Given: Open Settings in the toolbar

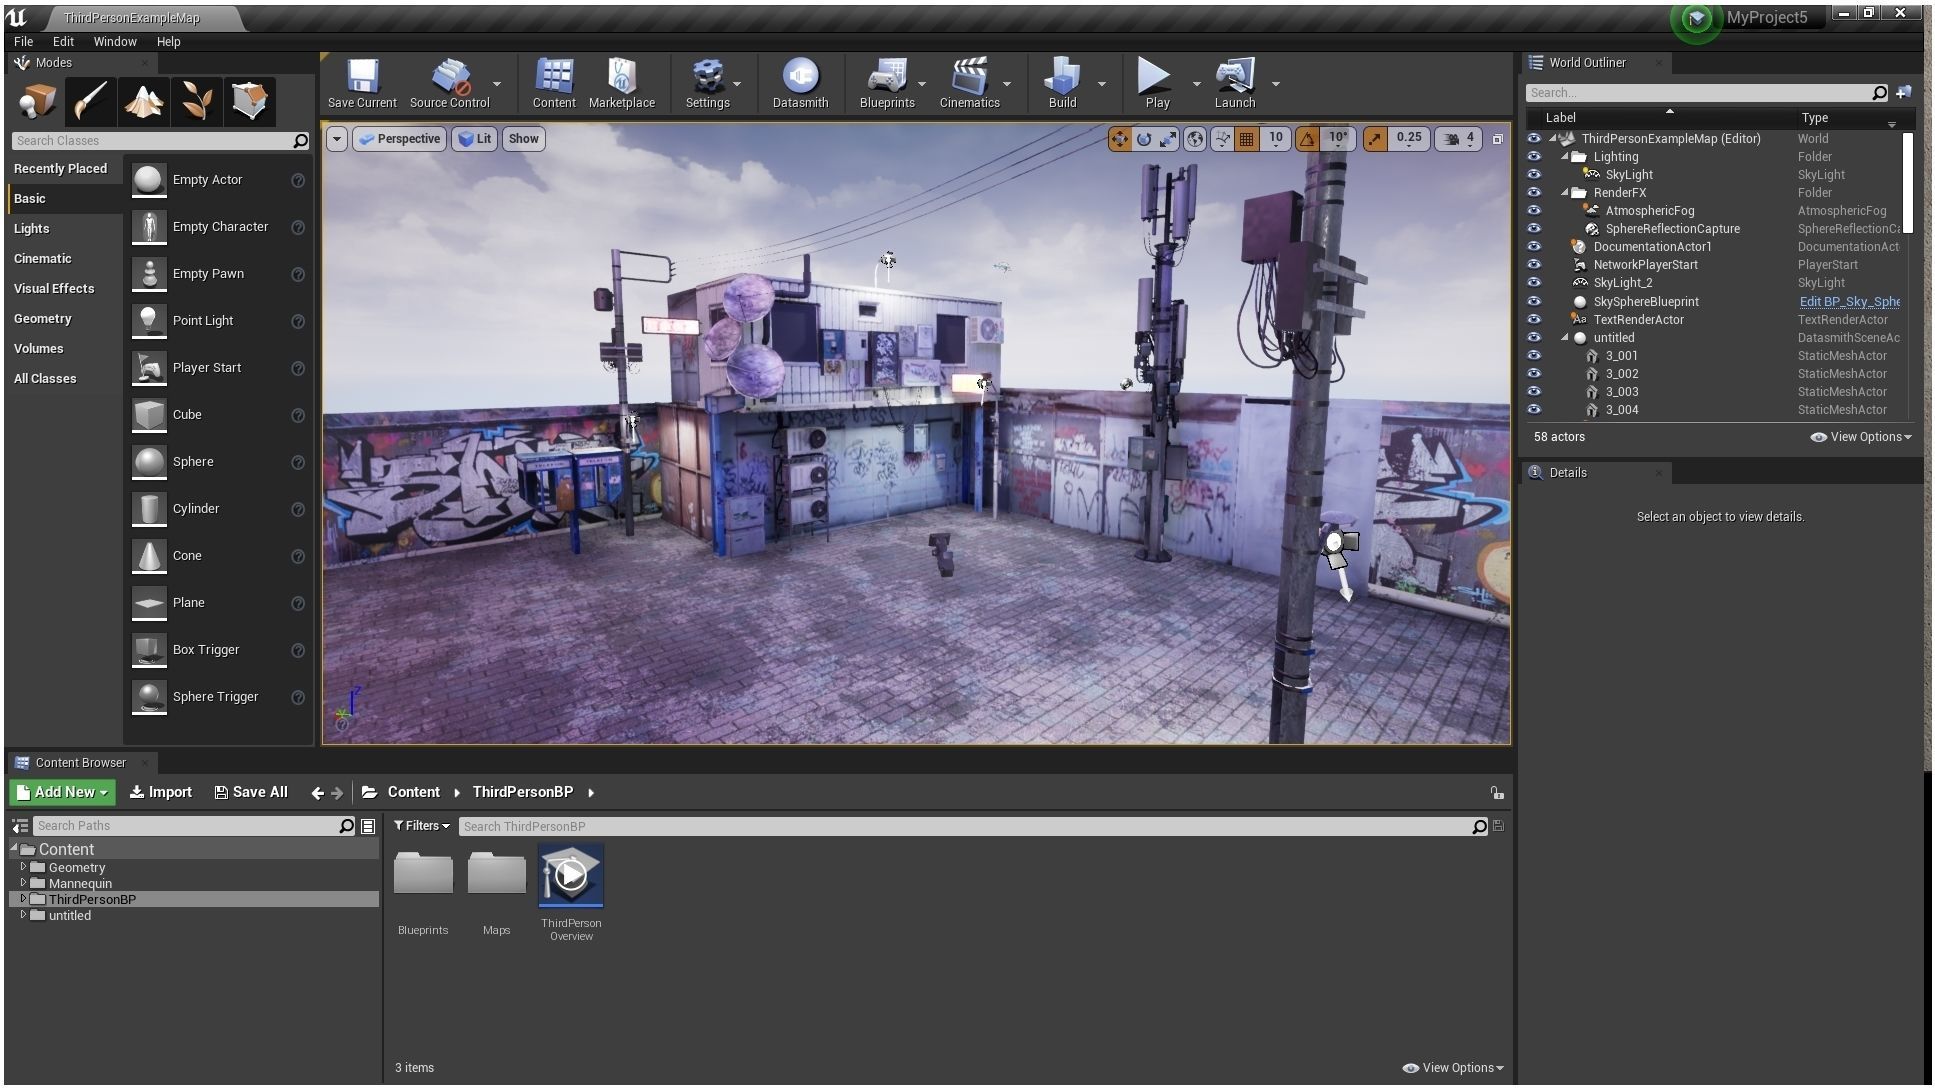Looking at the screenshot, I should pyautogui.click(x=707, y=83).
